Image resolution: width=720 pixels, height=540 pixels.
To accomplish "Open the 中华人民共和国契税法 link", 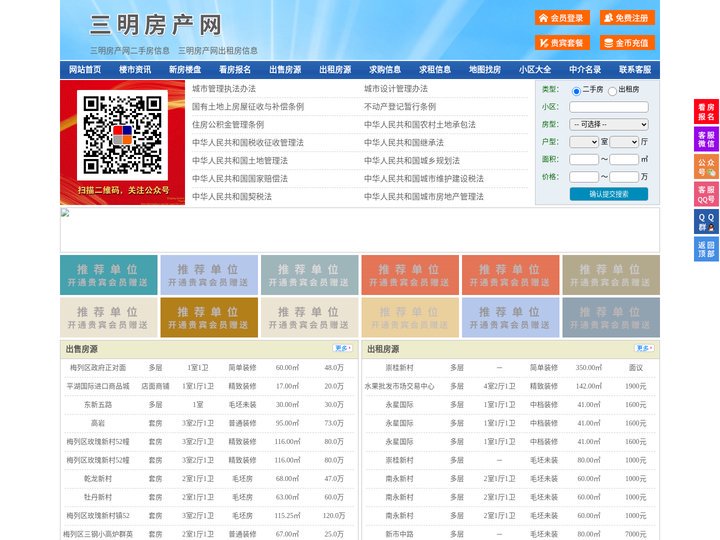I will point(232,197).
